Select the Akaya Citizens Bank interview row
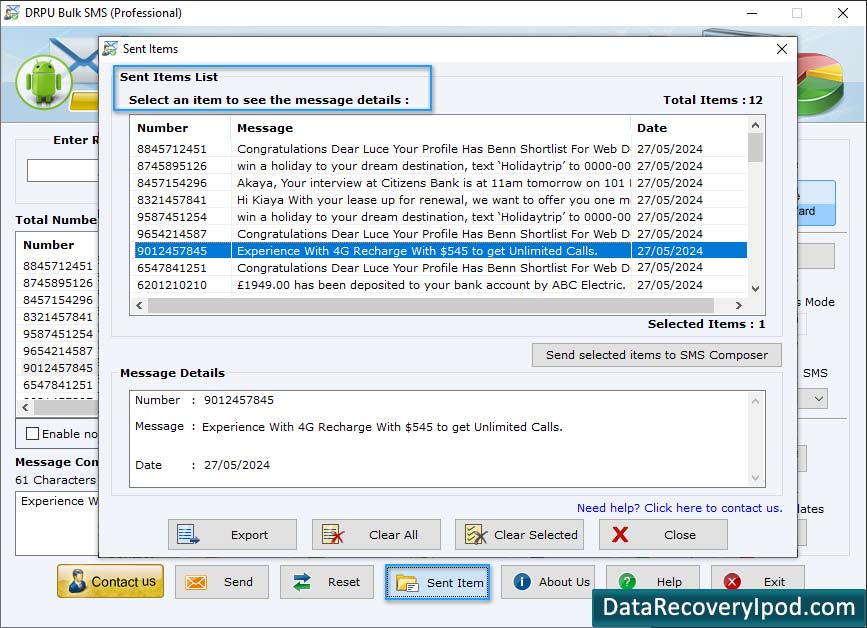This screenshot has width=867, height=628. click(x=441, y=183)
